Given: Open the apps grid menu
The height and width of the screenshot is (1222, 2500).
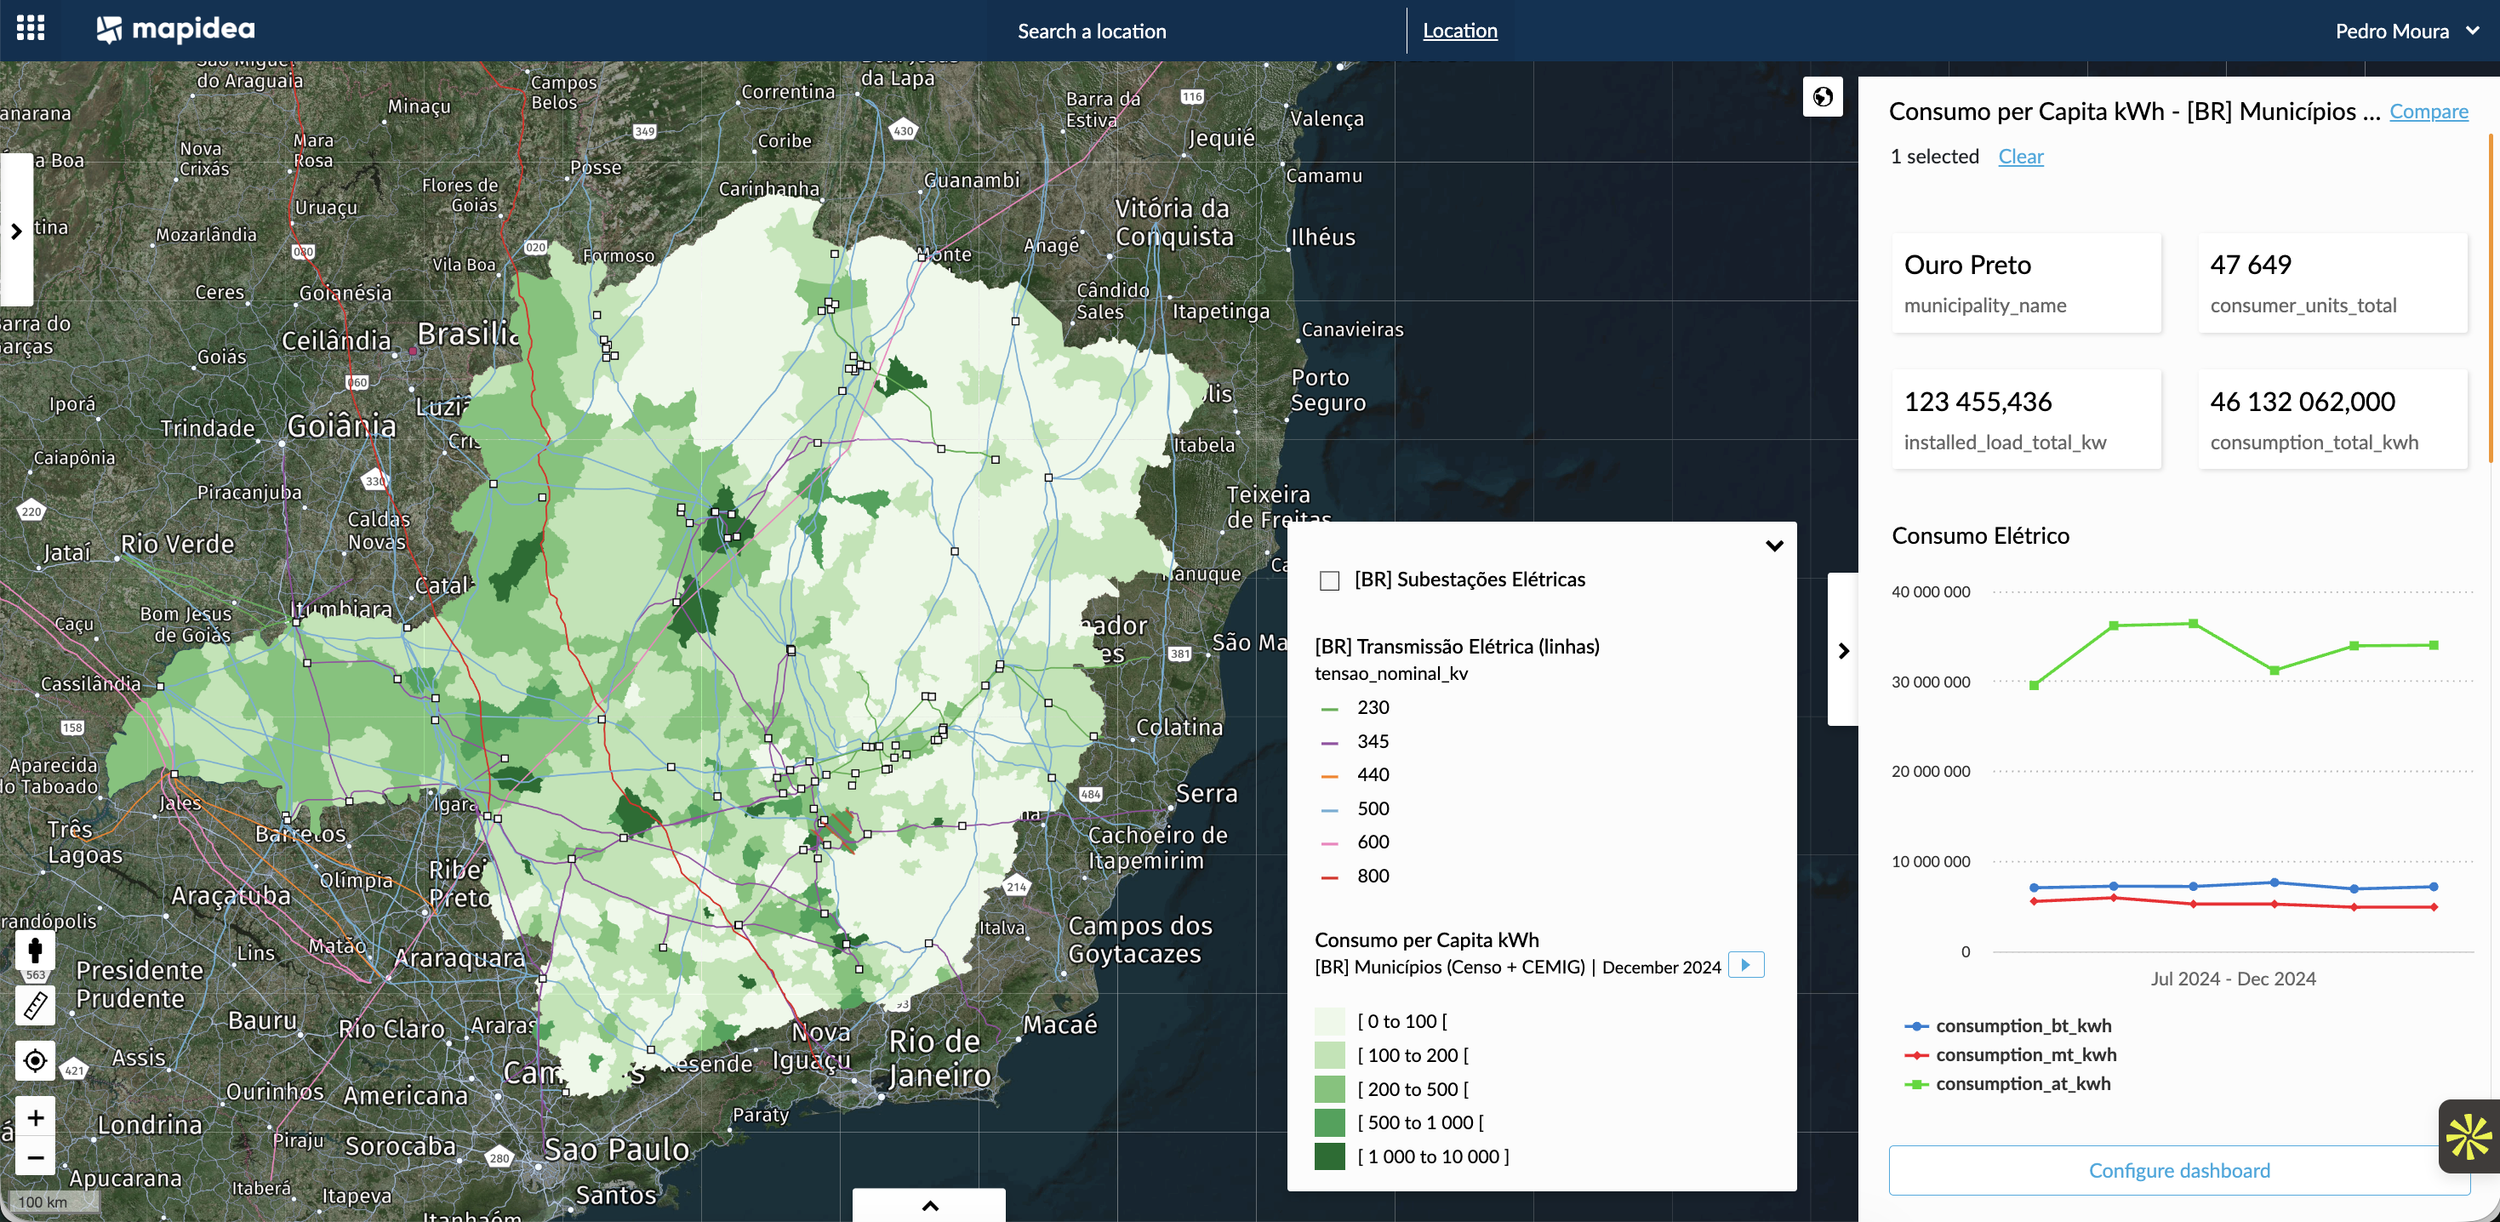Looking at the screenshot, I should [31, 29].
